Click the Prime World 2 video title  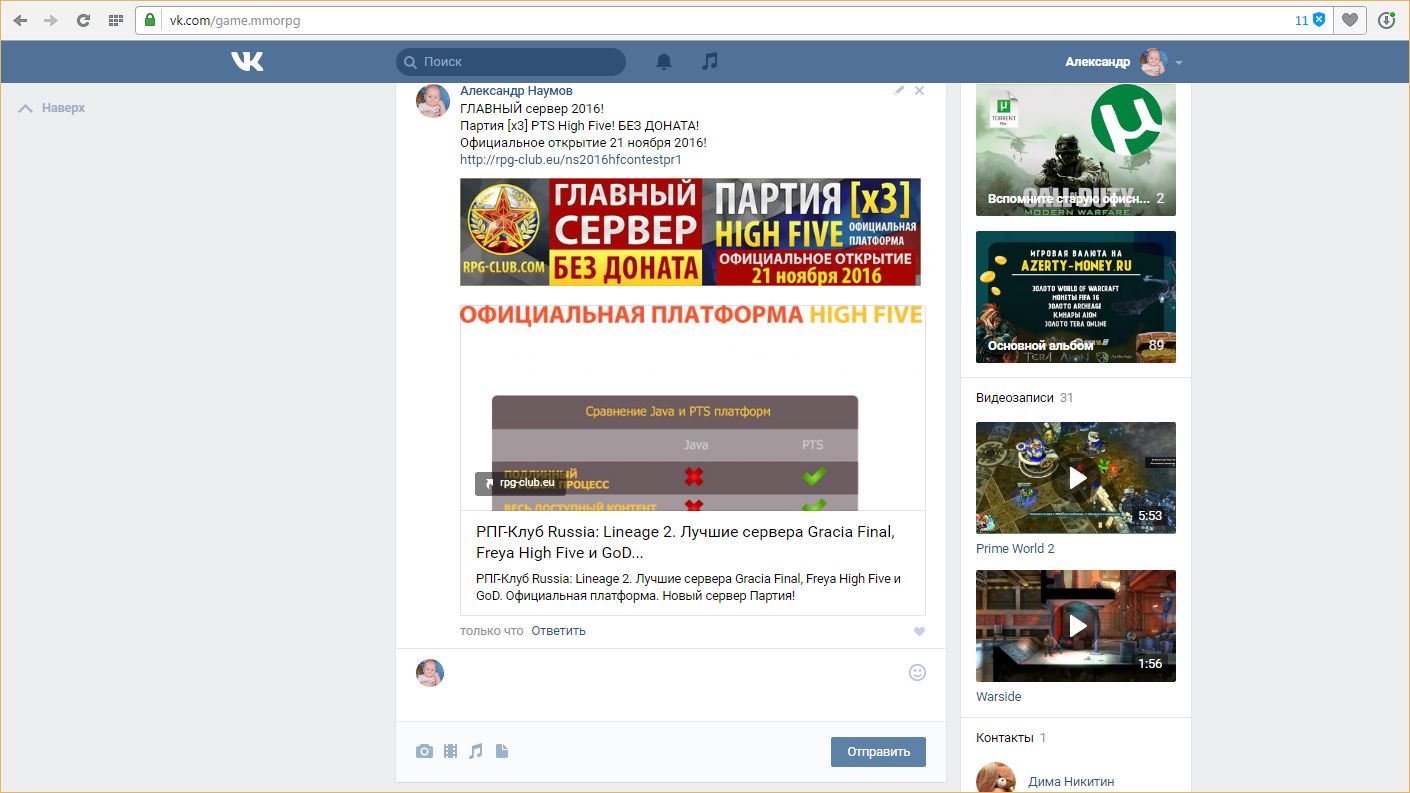coord(1015,549)
